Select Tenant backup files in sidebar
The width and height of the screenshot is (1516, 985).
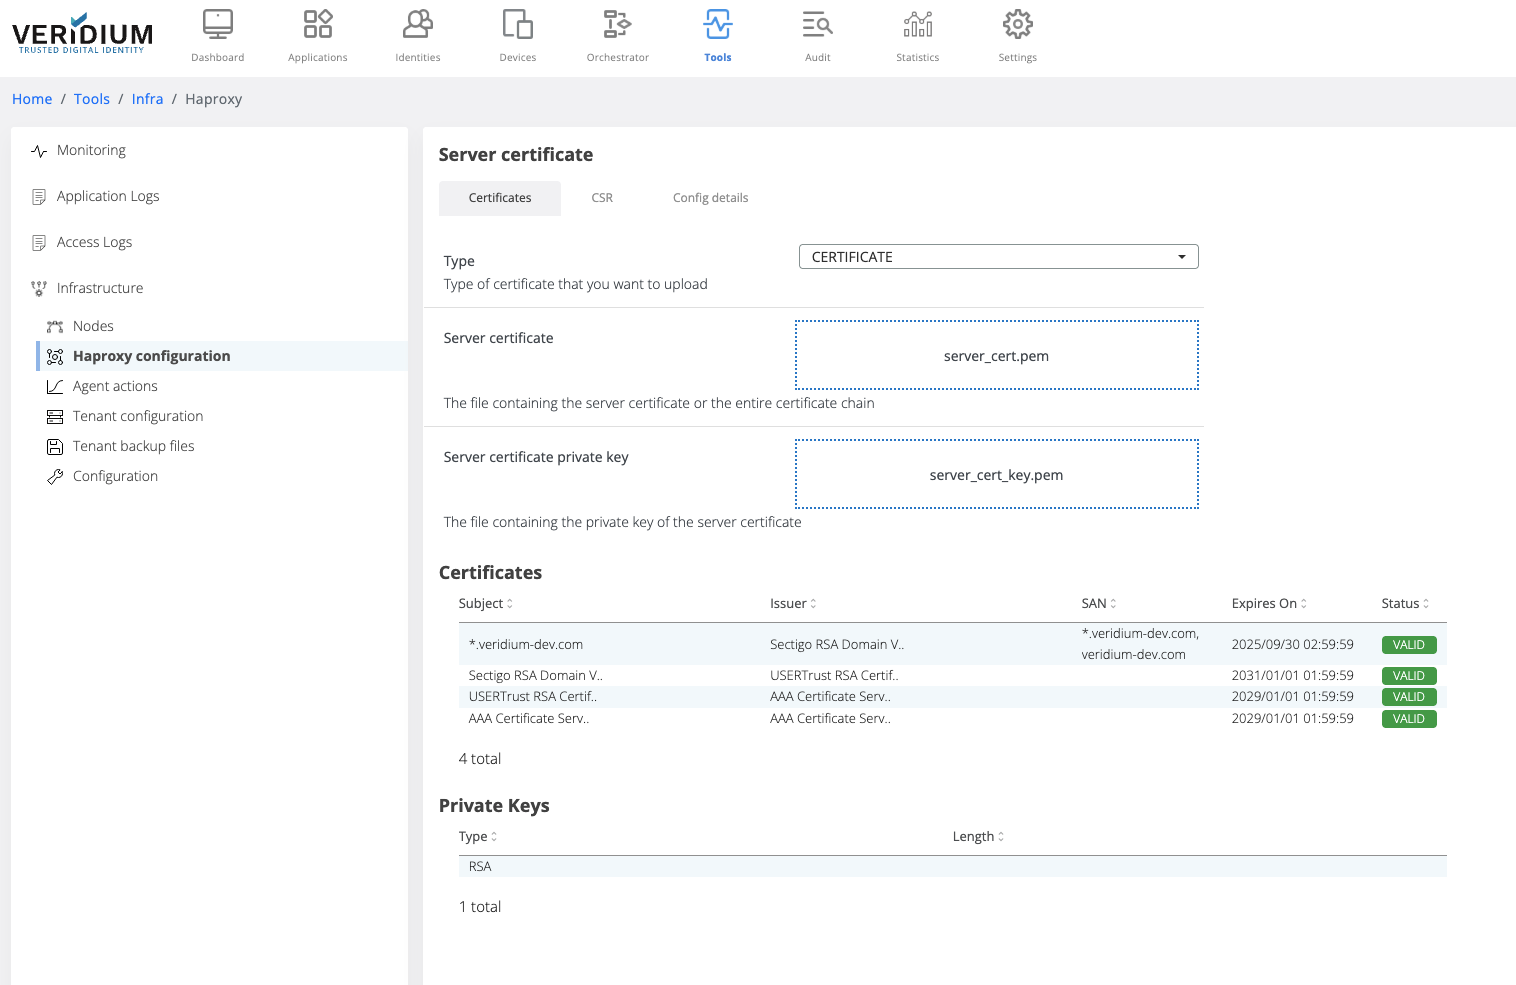click(133, 446)
